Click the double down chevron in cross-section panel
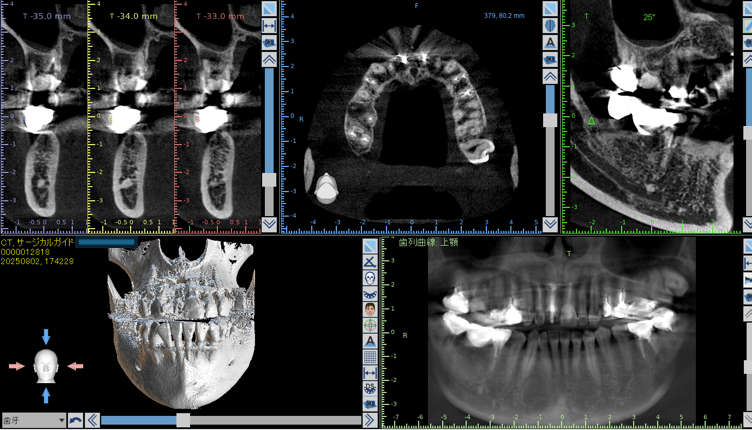The image size is (752, 430). [269, 224]
